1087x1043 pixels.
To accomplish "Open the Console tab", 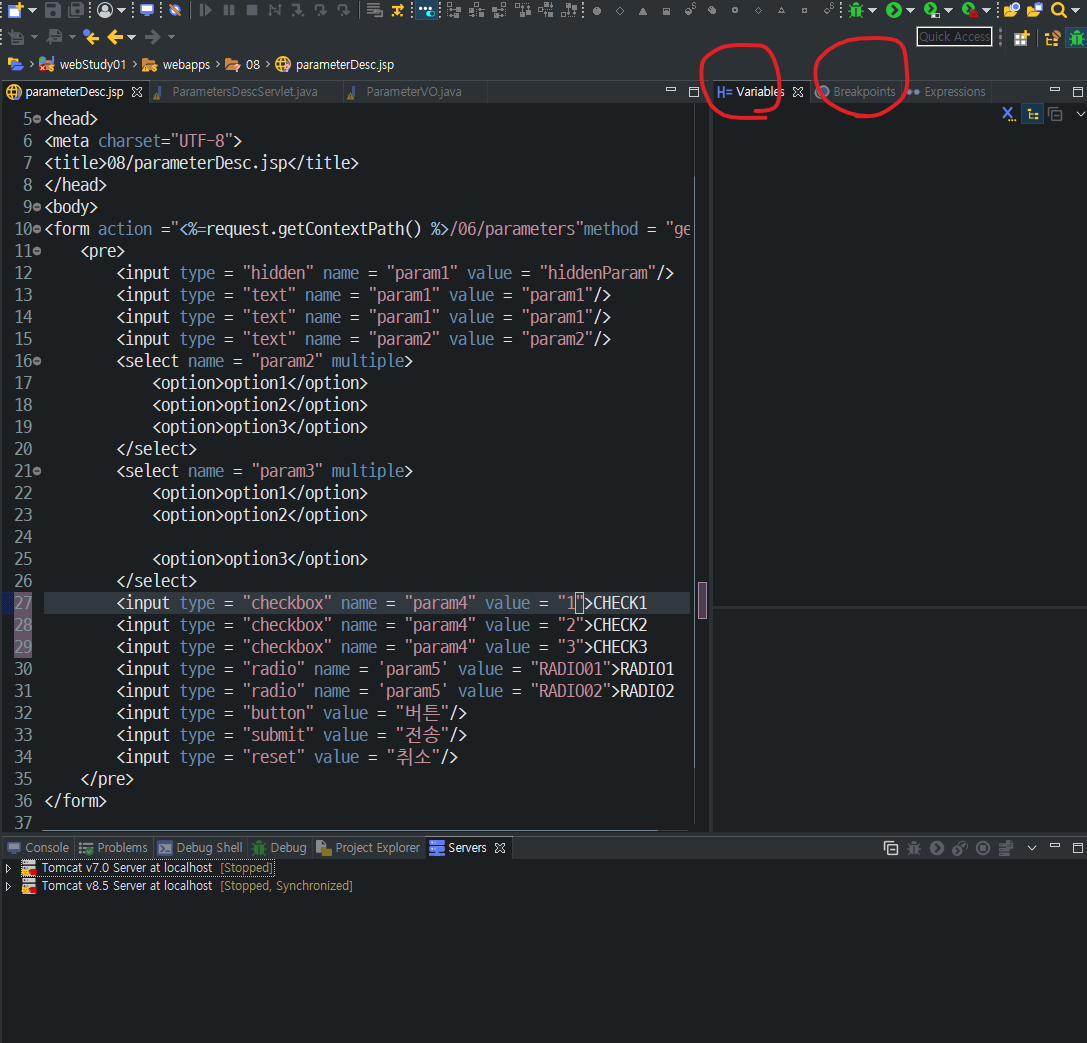I will (39, 848).
